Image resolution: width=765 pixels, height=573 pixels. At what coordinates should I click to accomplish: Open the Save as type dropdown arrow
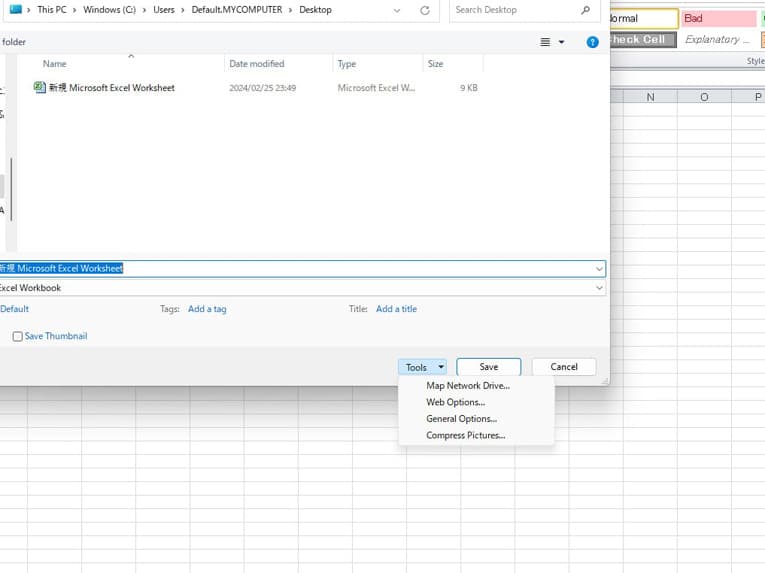pyautogui.click(x=599, y=288)
